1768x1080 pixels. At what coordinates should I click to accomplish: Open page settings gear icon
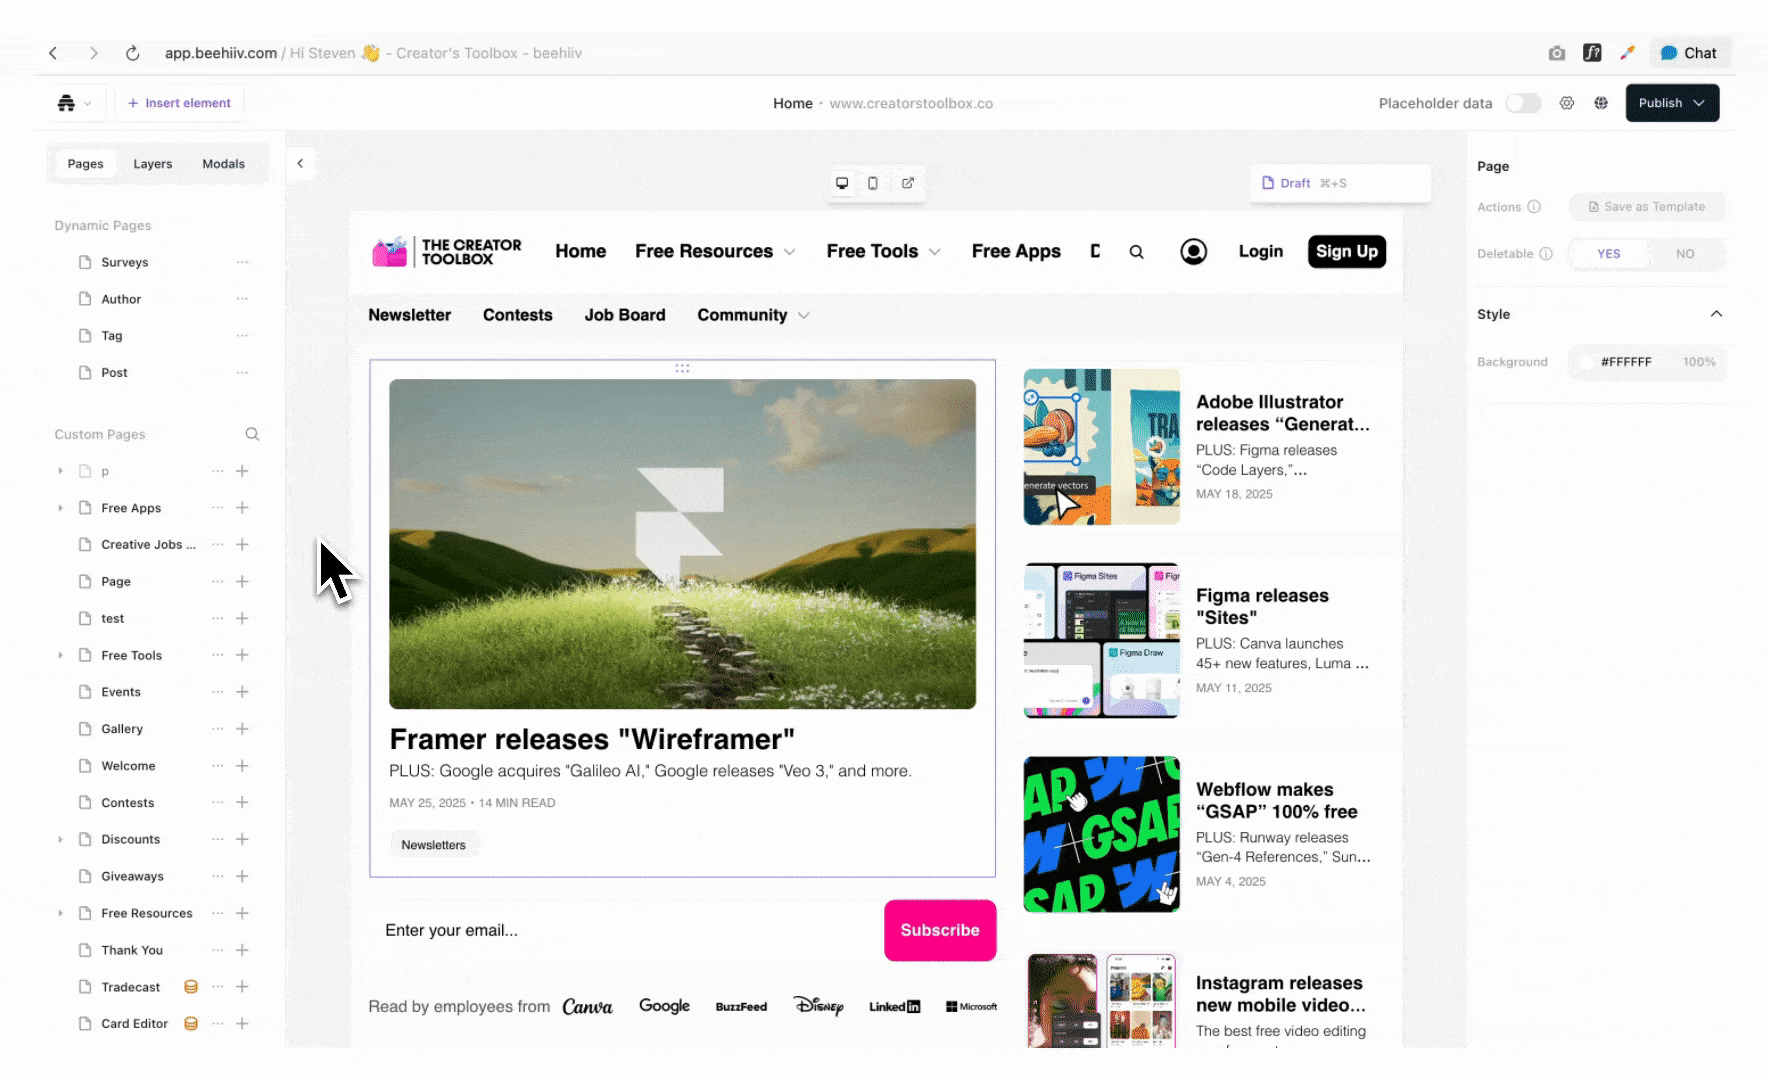(x=1567, y=103)
